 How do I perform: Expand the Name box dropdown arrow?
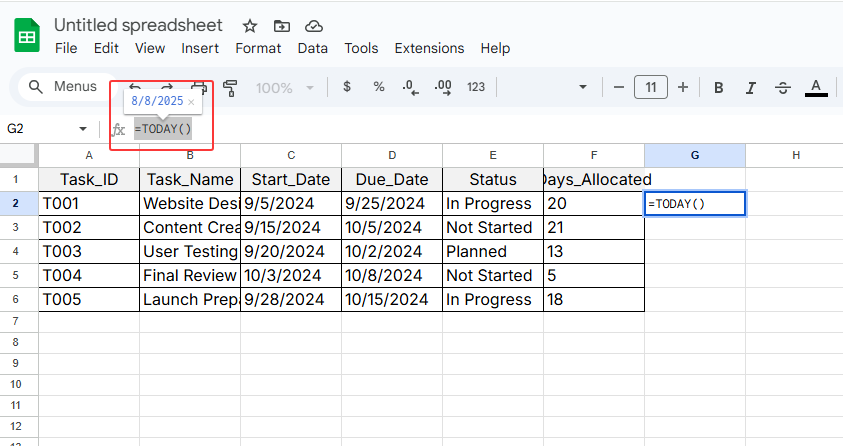[83, 129]
